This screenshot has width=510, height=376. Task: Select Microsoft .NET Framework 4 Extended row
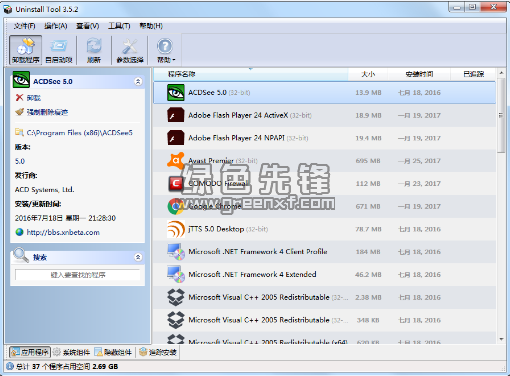pos(324,274)
